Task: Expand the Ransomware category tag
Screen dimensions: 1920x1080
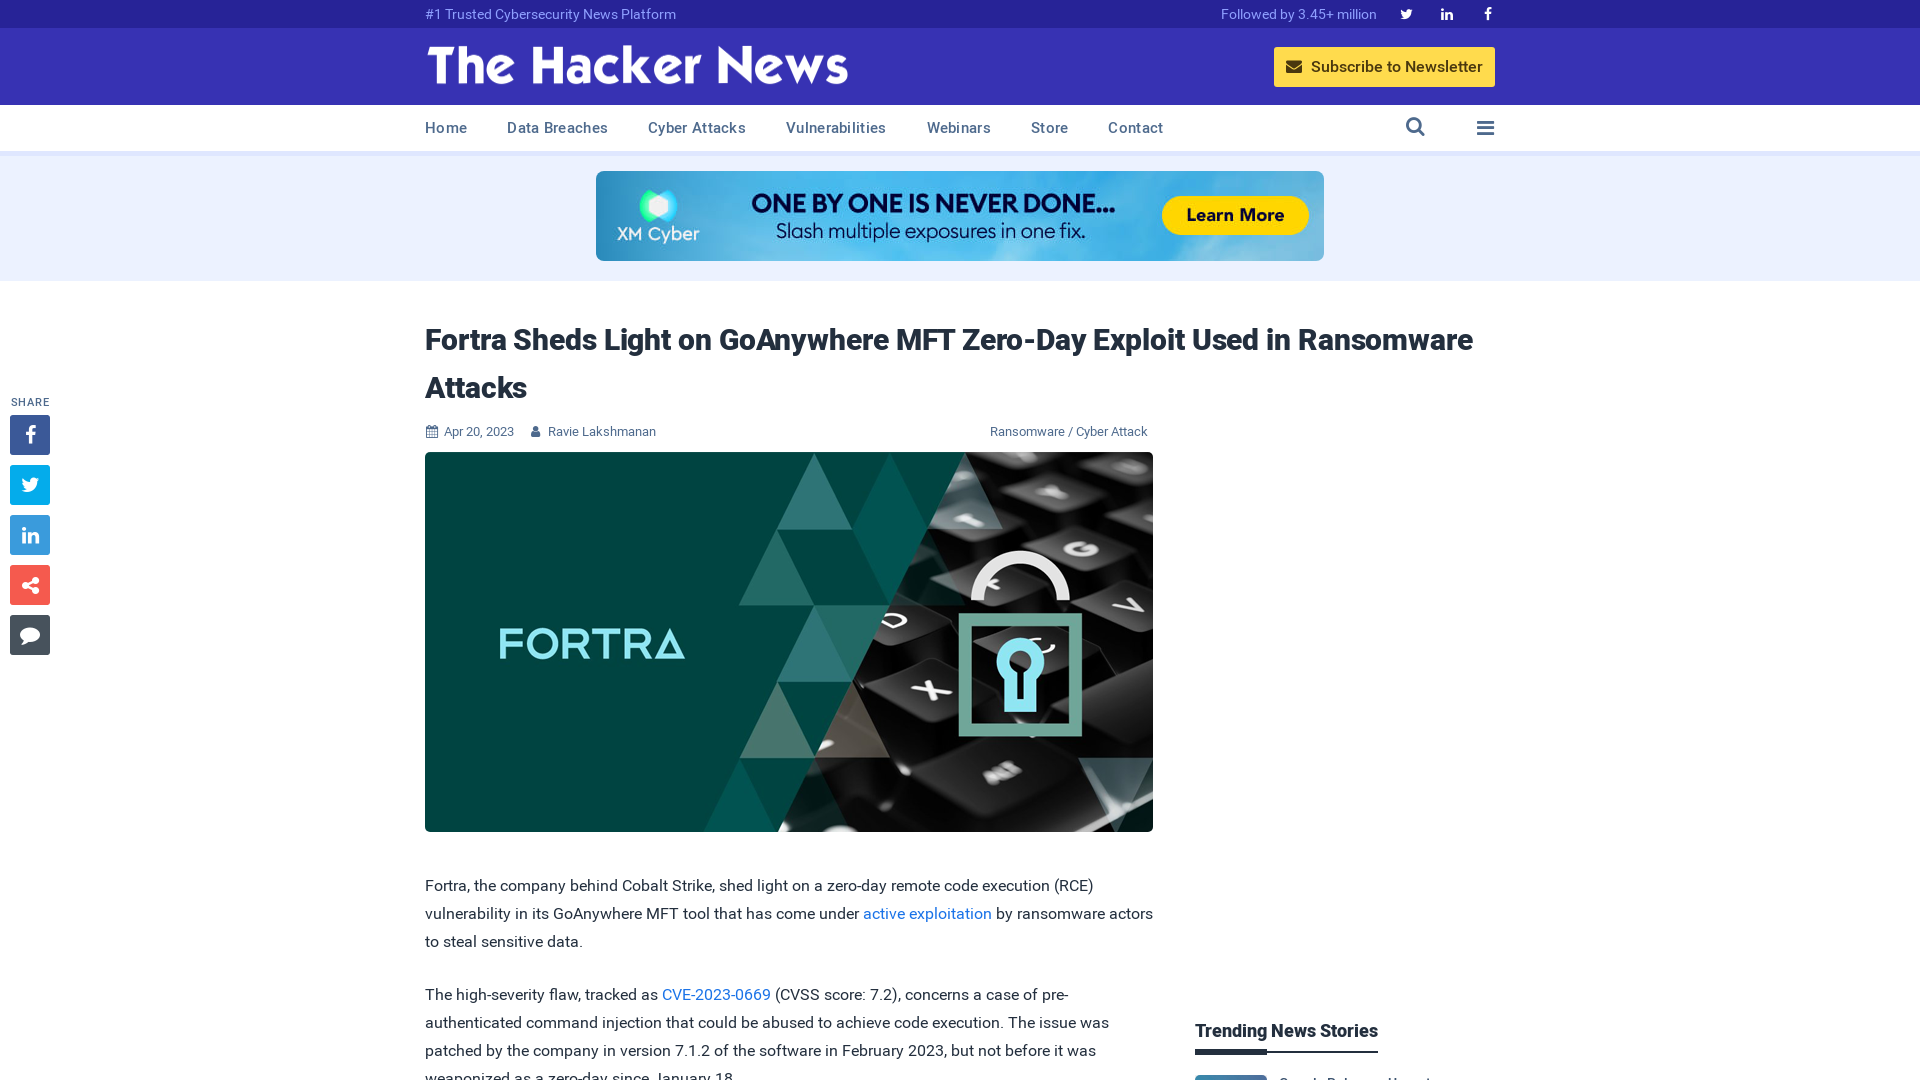Action: (1026, 431)
